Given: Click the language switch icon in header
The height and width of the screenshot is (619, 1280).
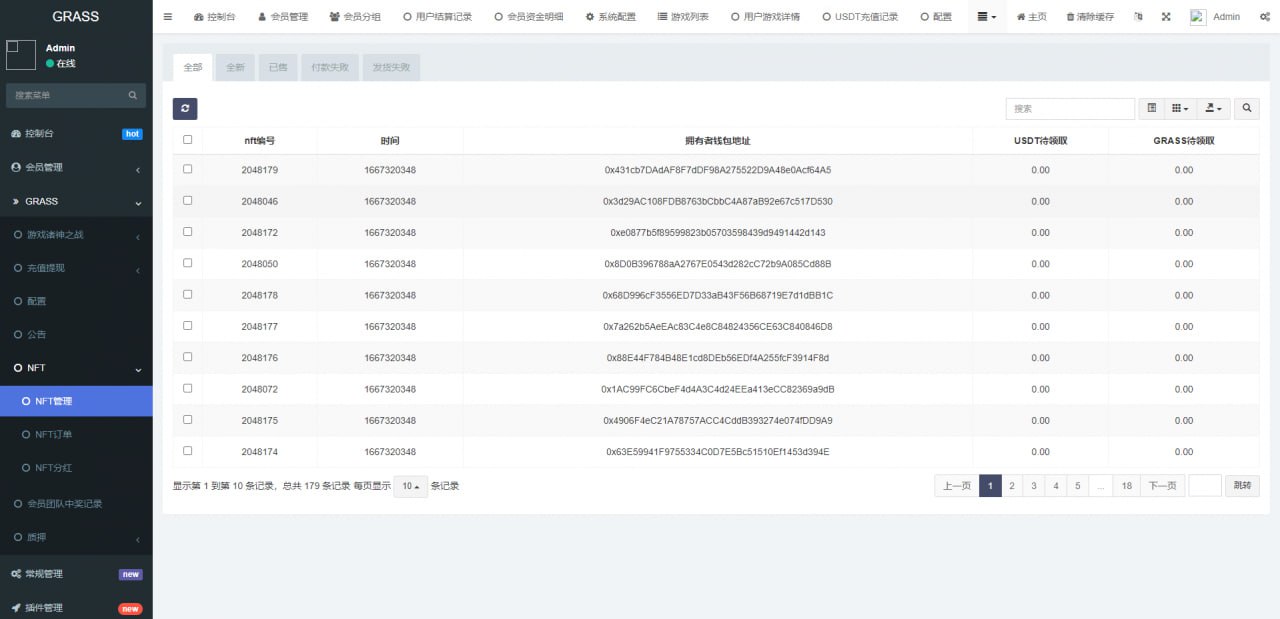Looking at the screenshot, I should click(1138, 17).
